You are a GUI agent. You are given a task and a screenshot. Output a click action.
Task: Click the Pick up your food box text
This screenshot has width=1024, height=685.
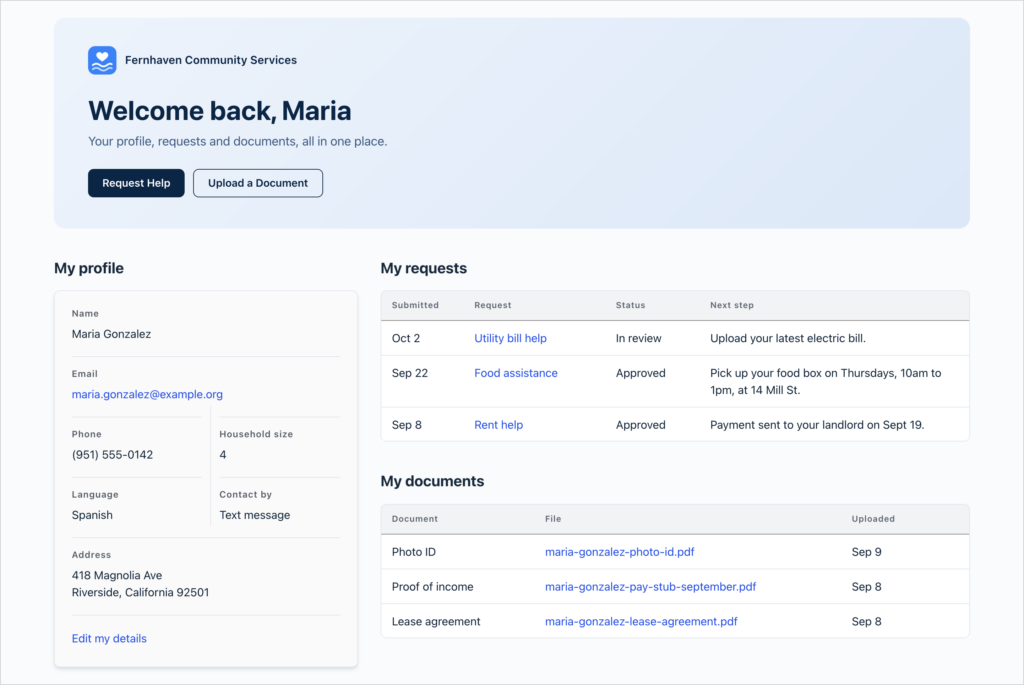click(825, 381)
